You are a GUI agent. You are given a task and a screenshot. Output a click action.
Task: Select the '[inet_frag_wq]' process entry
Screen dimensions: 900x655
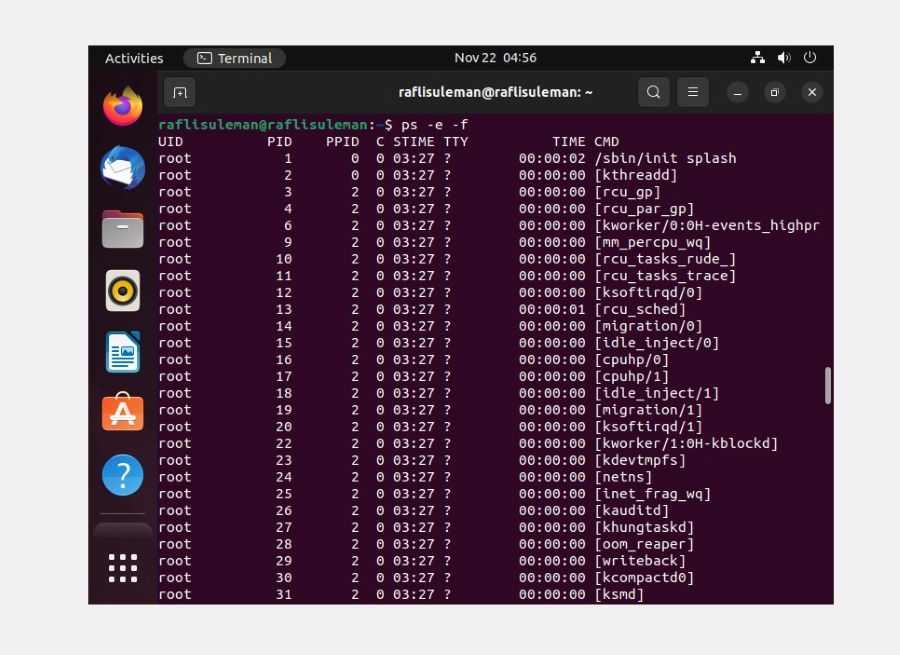point(653,494)
